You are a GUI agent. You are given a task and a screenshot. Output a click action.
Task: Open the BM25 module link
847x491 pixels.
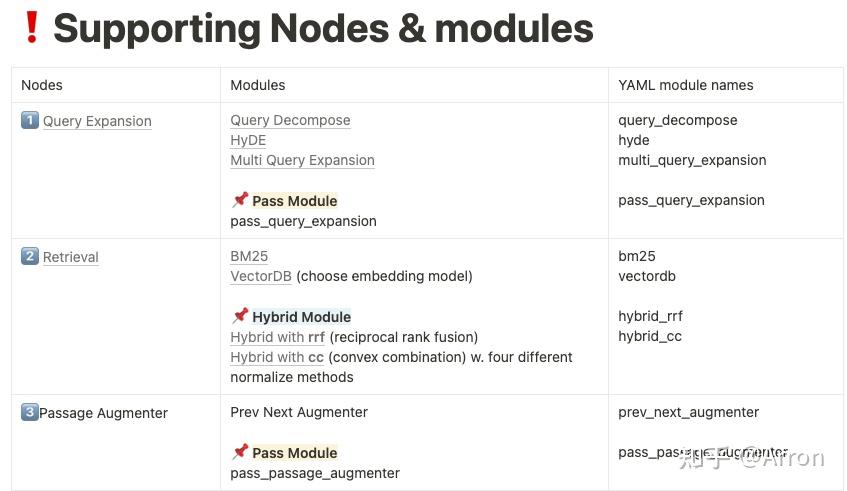249,256
